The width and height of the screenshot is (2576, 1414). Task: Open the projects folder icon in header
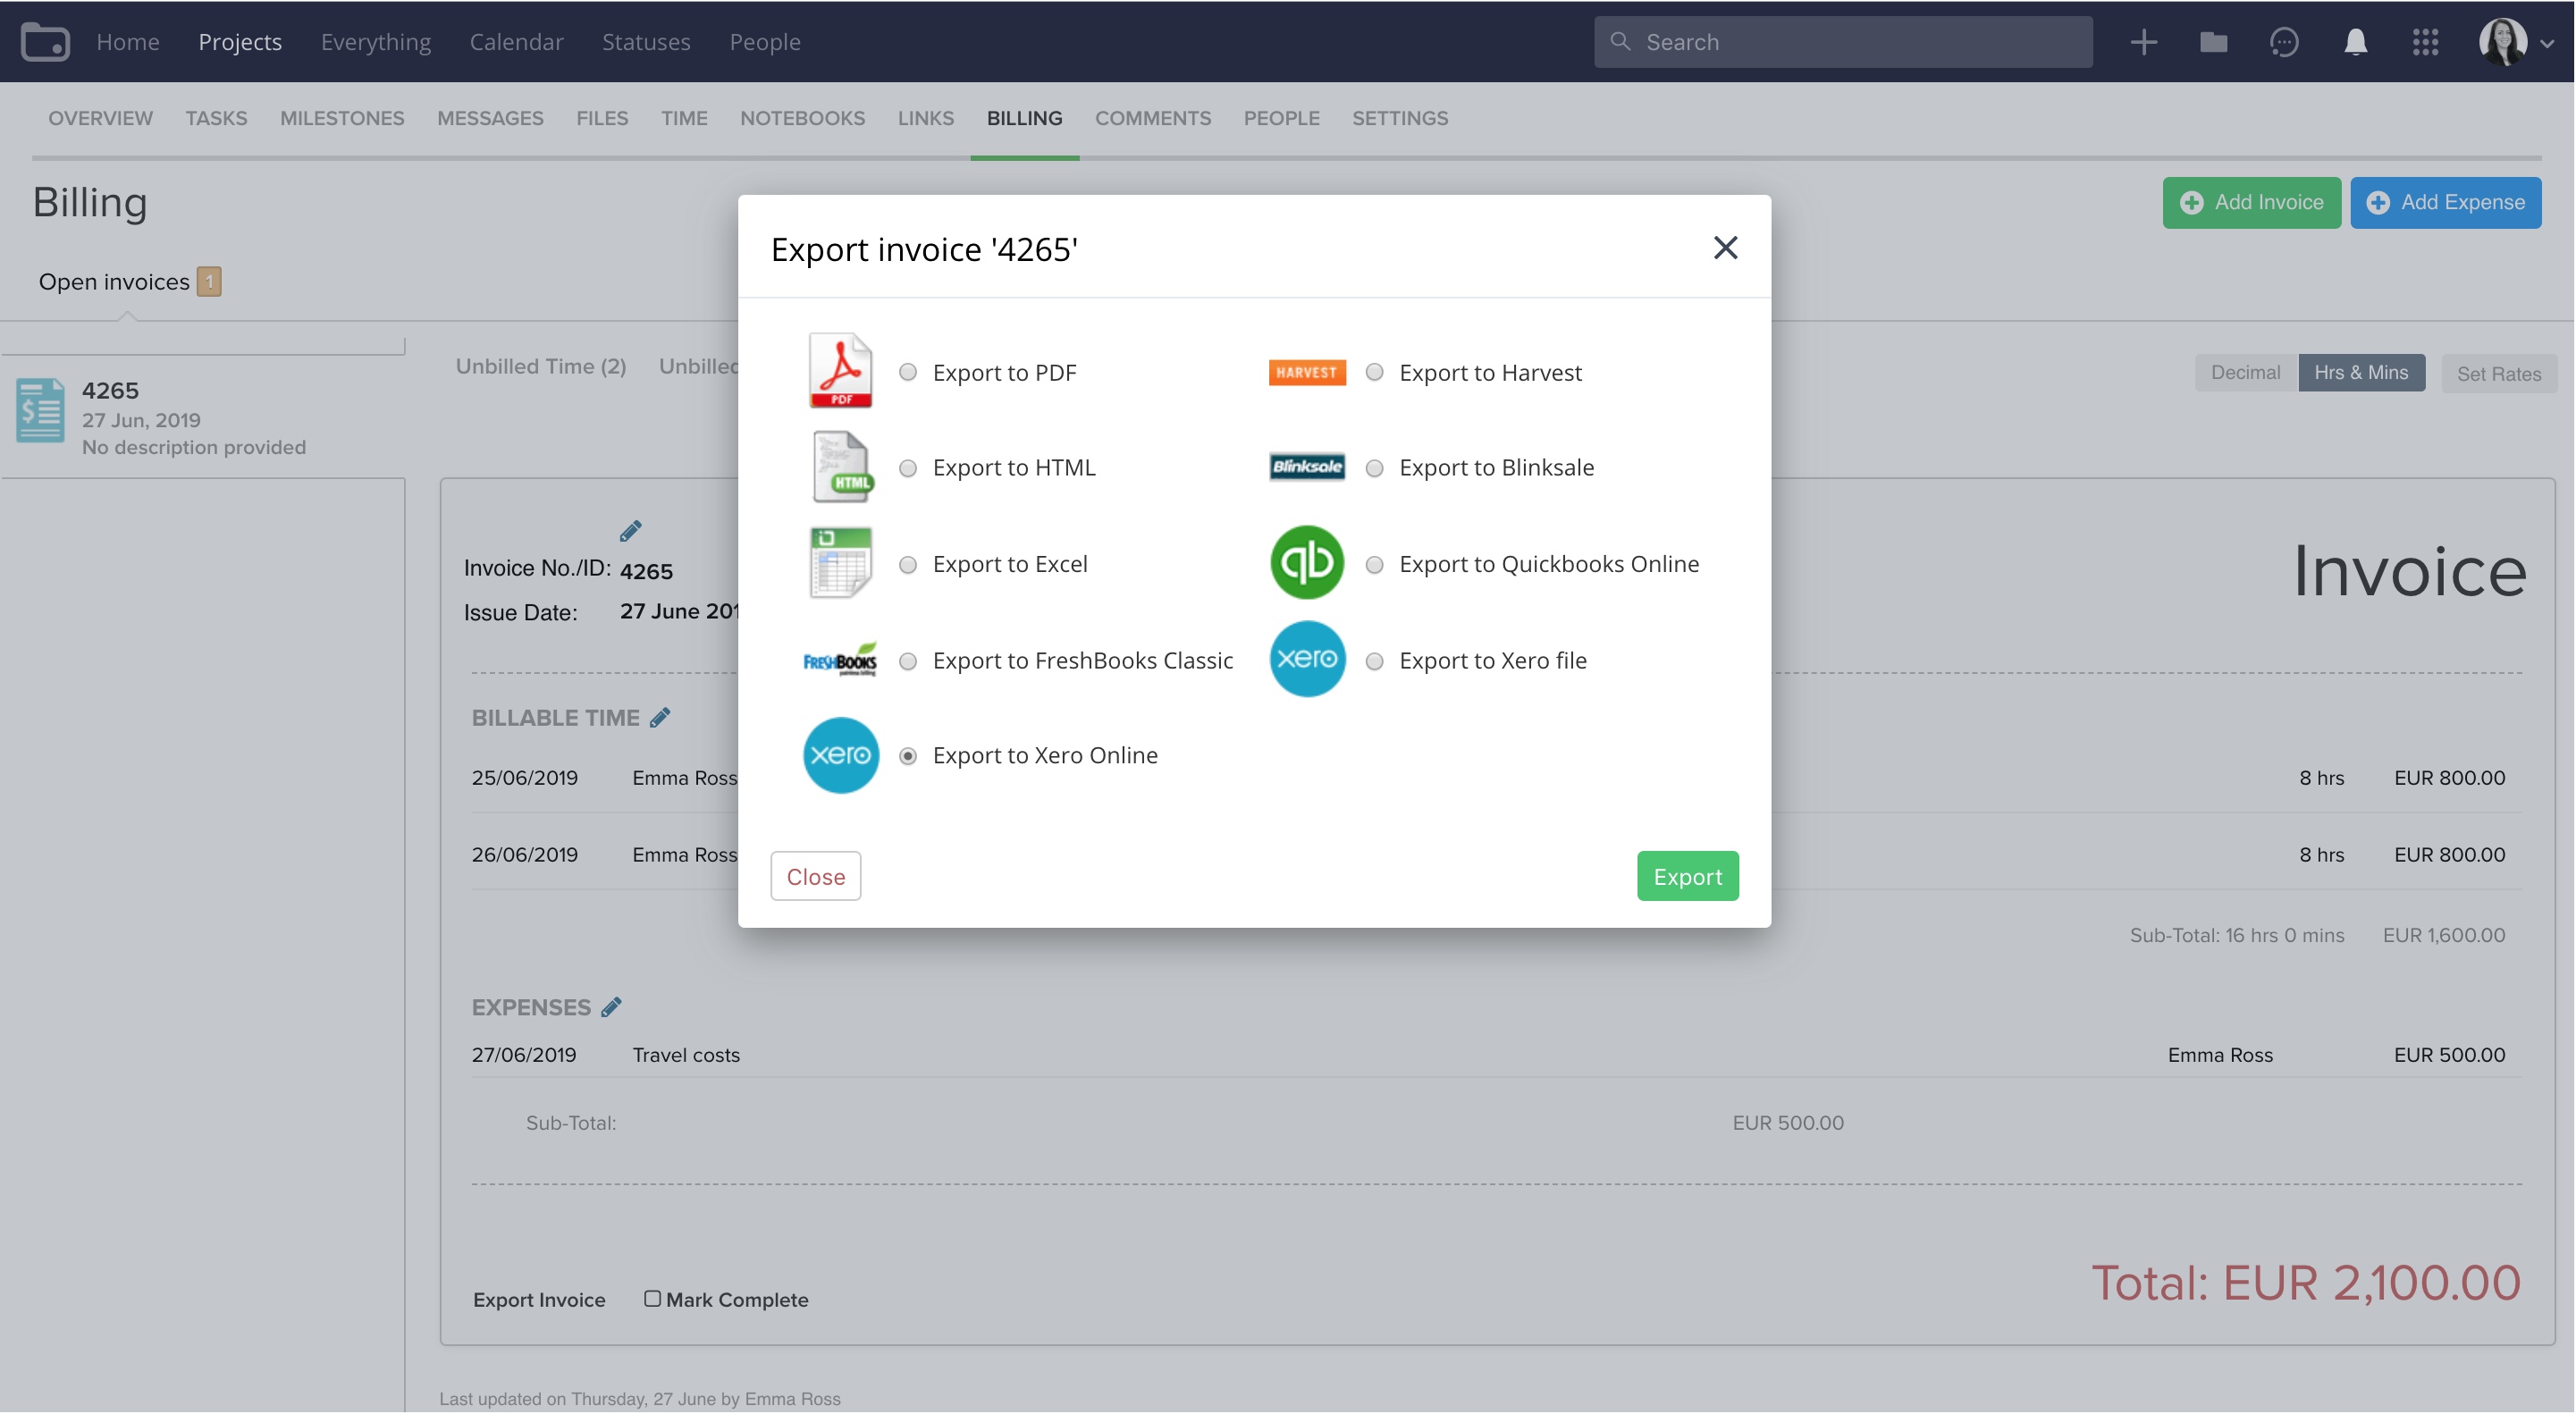coord(2213,41)
